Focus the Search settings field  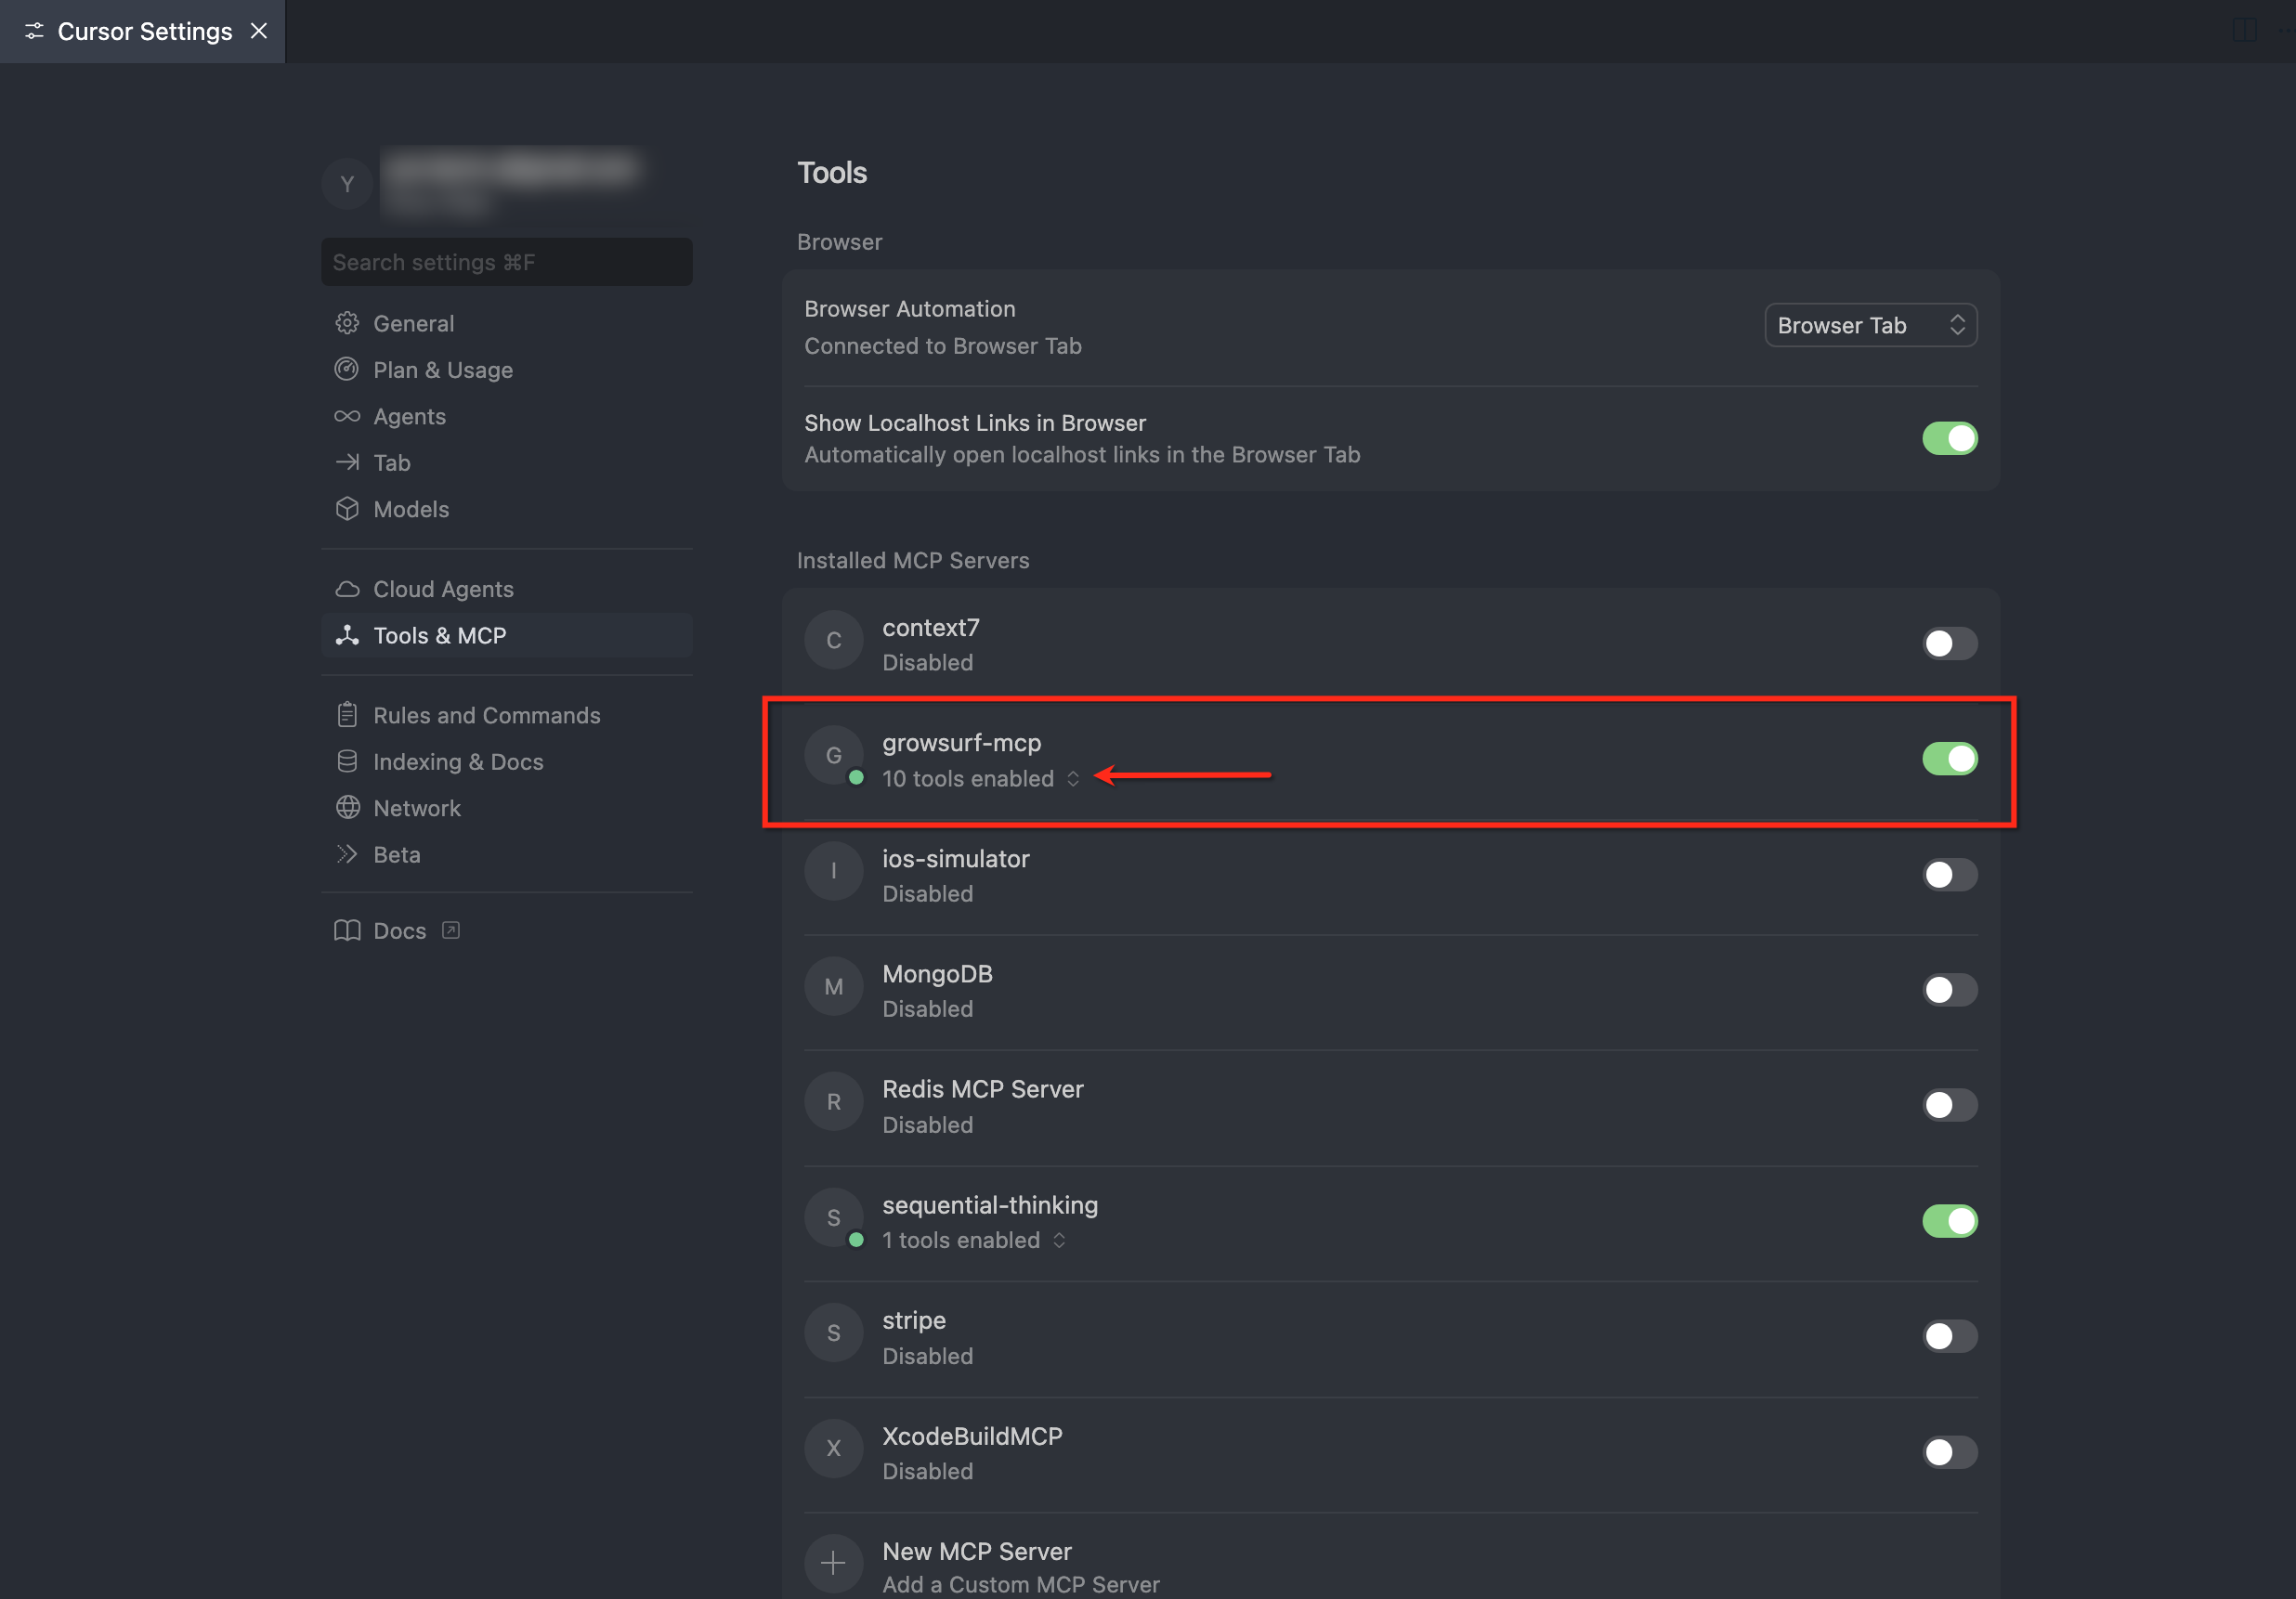pos(506,262)
